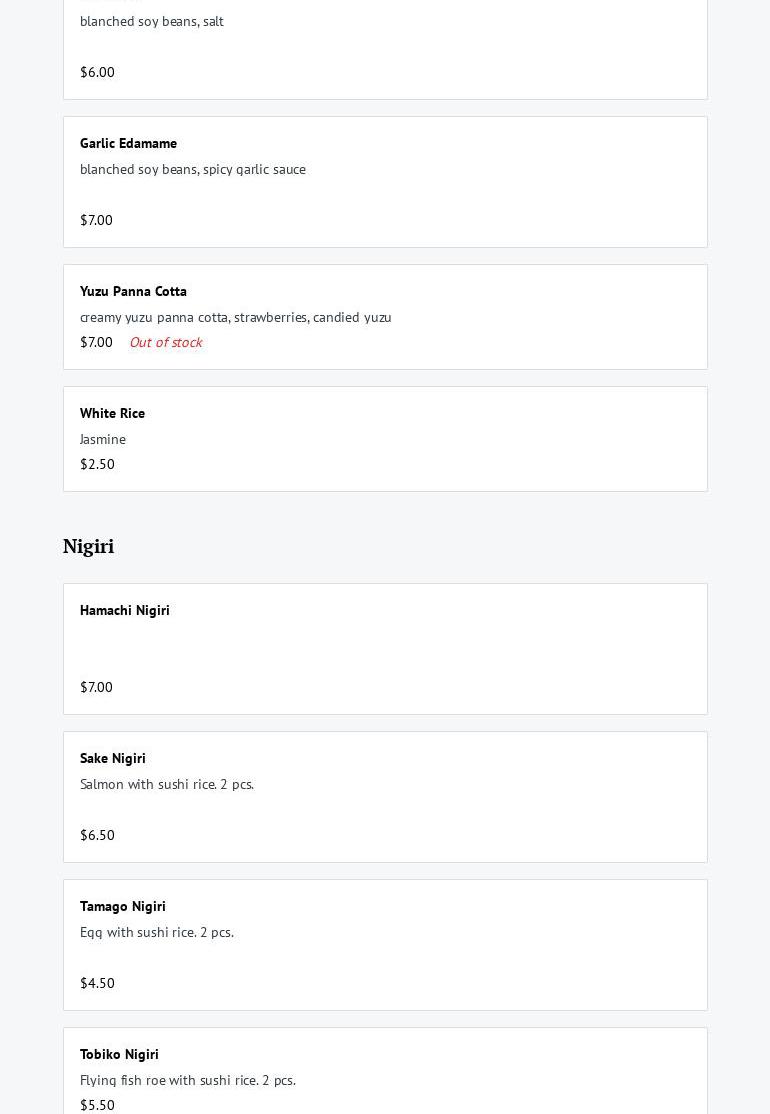The height and width of the screenshot is (1114, 770).
Task: Click the Jasmine description text
Action: tap(103, 439)
